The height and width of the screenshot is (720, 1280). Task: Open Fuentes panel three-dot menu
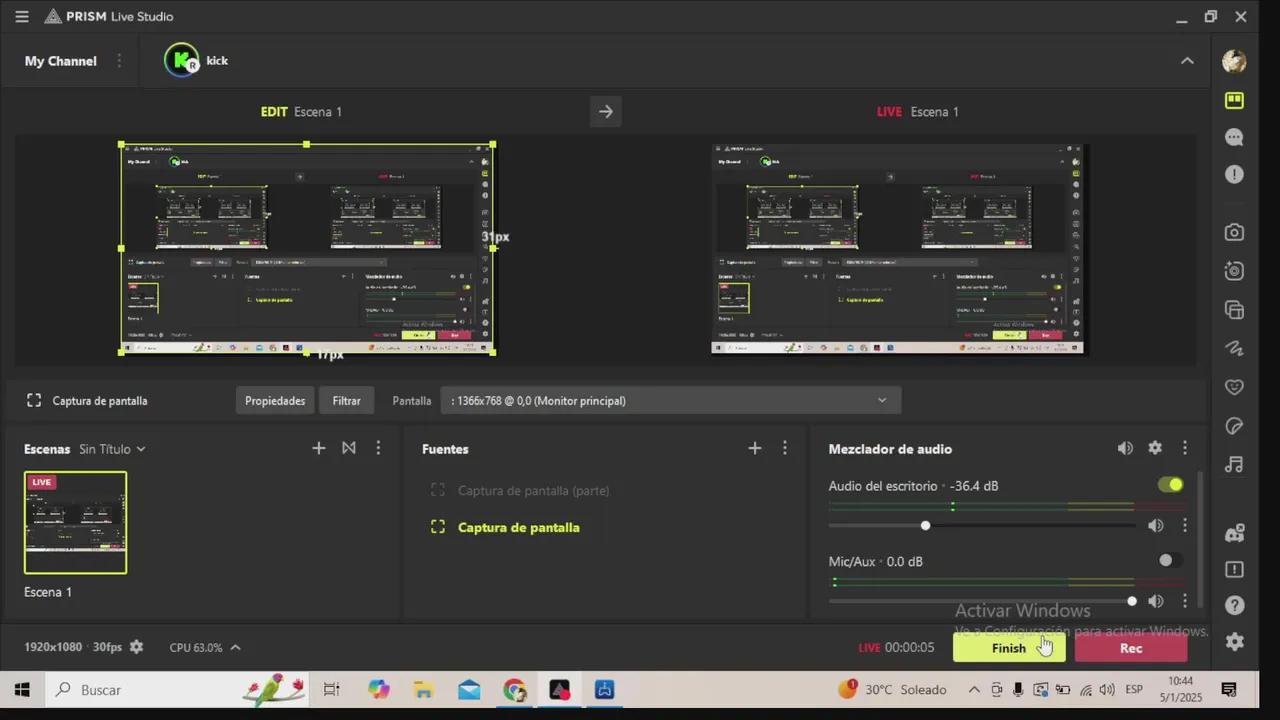(785, 448)
